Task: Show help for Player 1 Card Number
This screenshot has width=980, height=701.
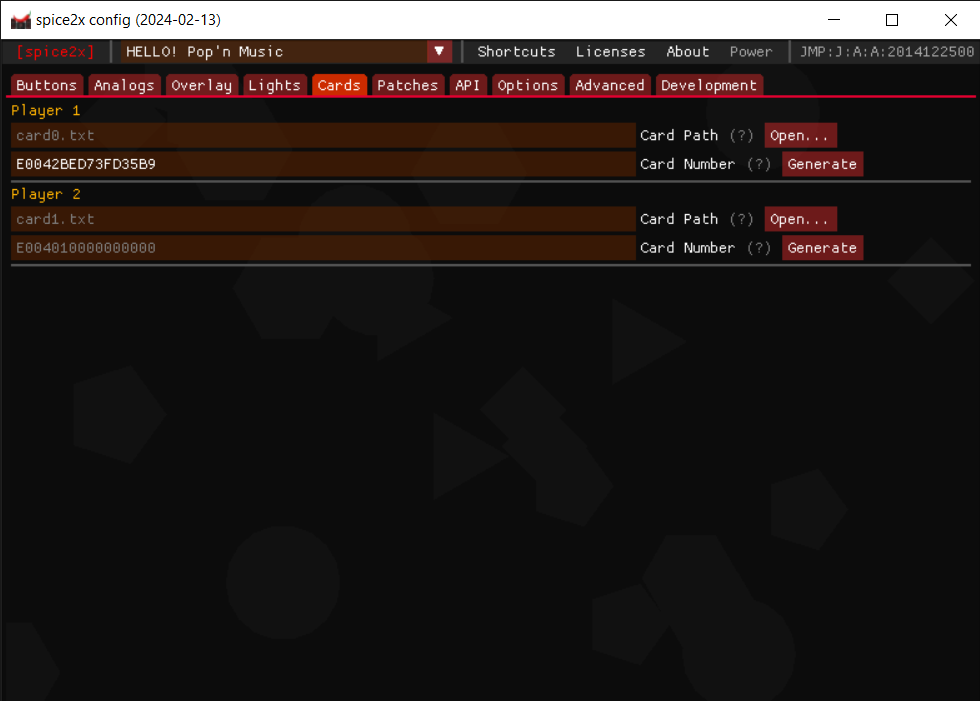Action: pyautogui.click(x=759, y=164)
